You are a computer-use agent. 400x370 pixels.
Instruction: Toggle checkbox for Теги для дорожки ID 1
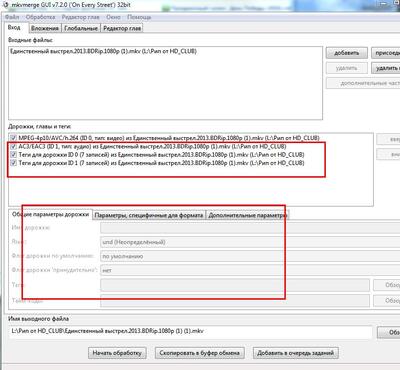click(x=13, y=163)
